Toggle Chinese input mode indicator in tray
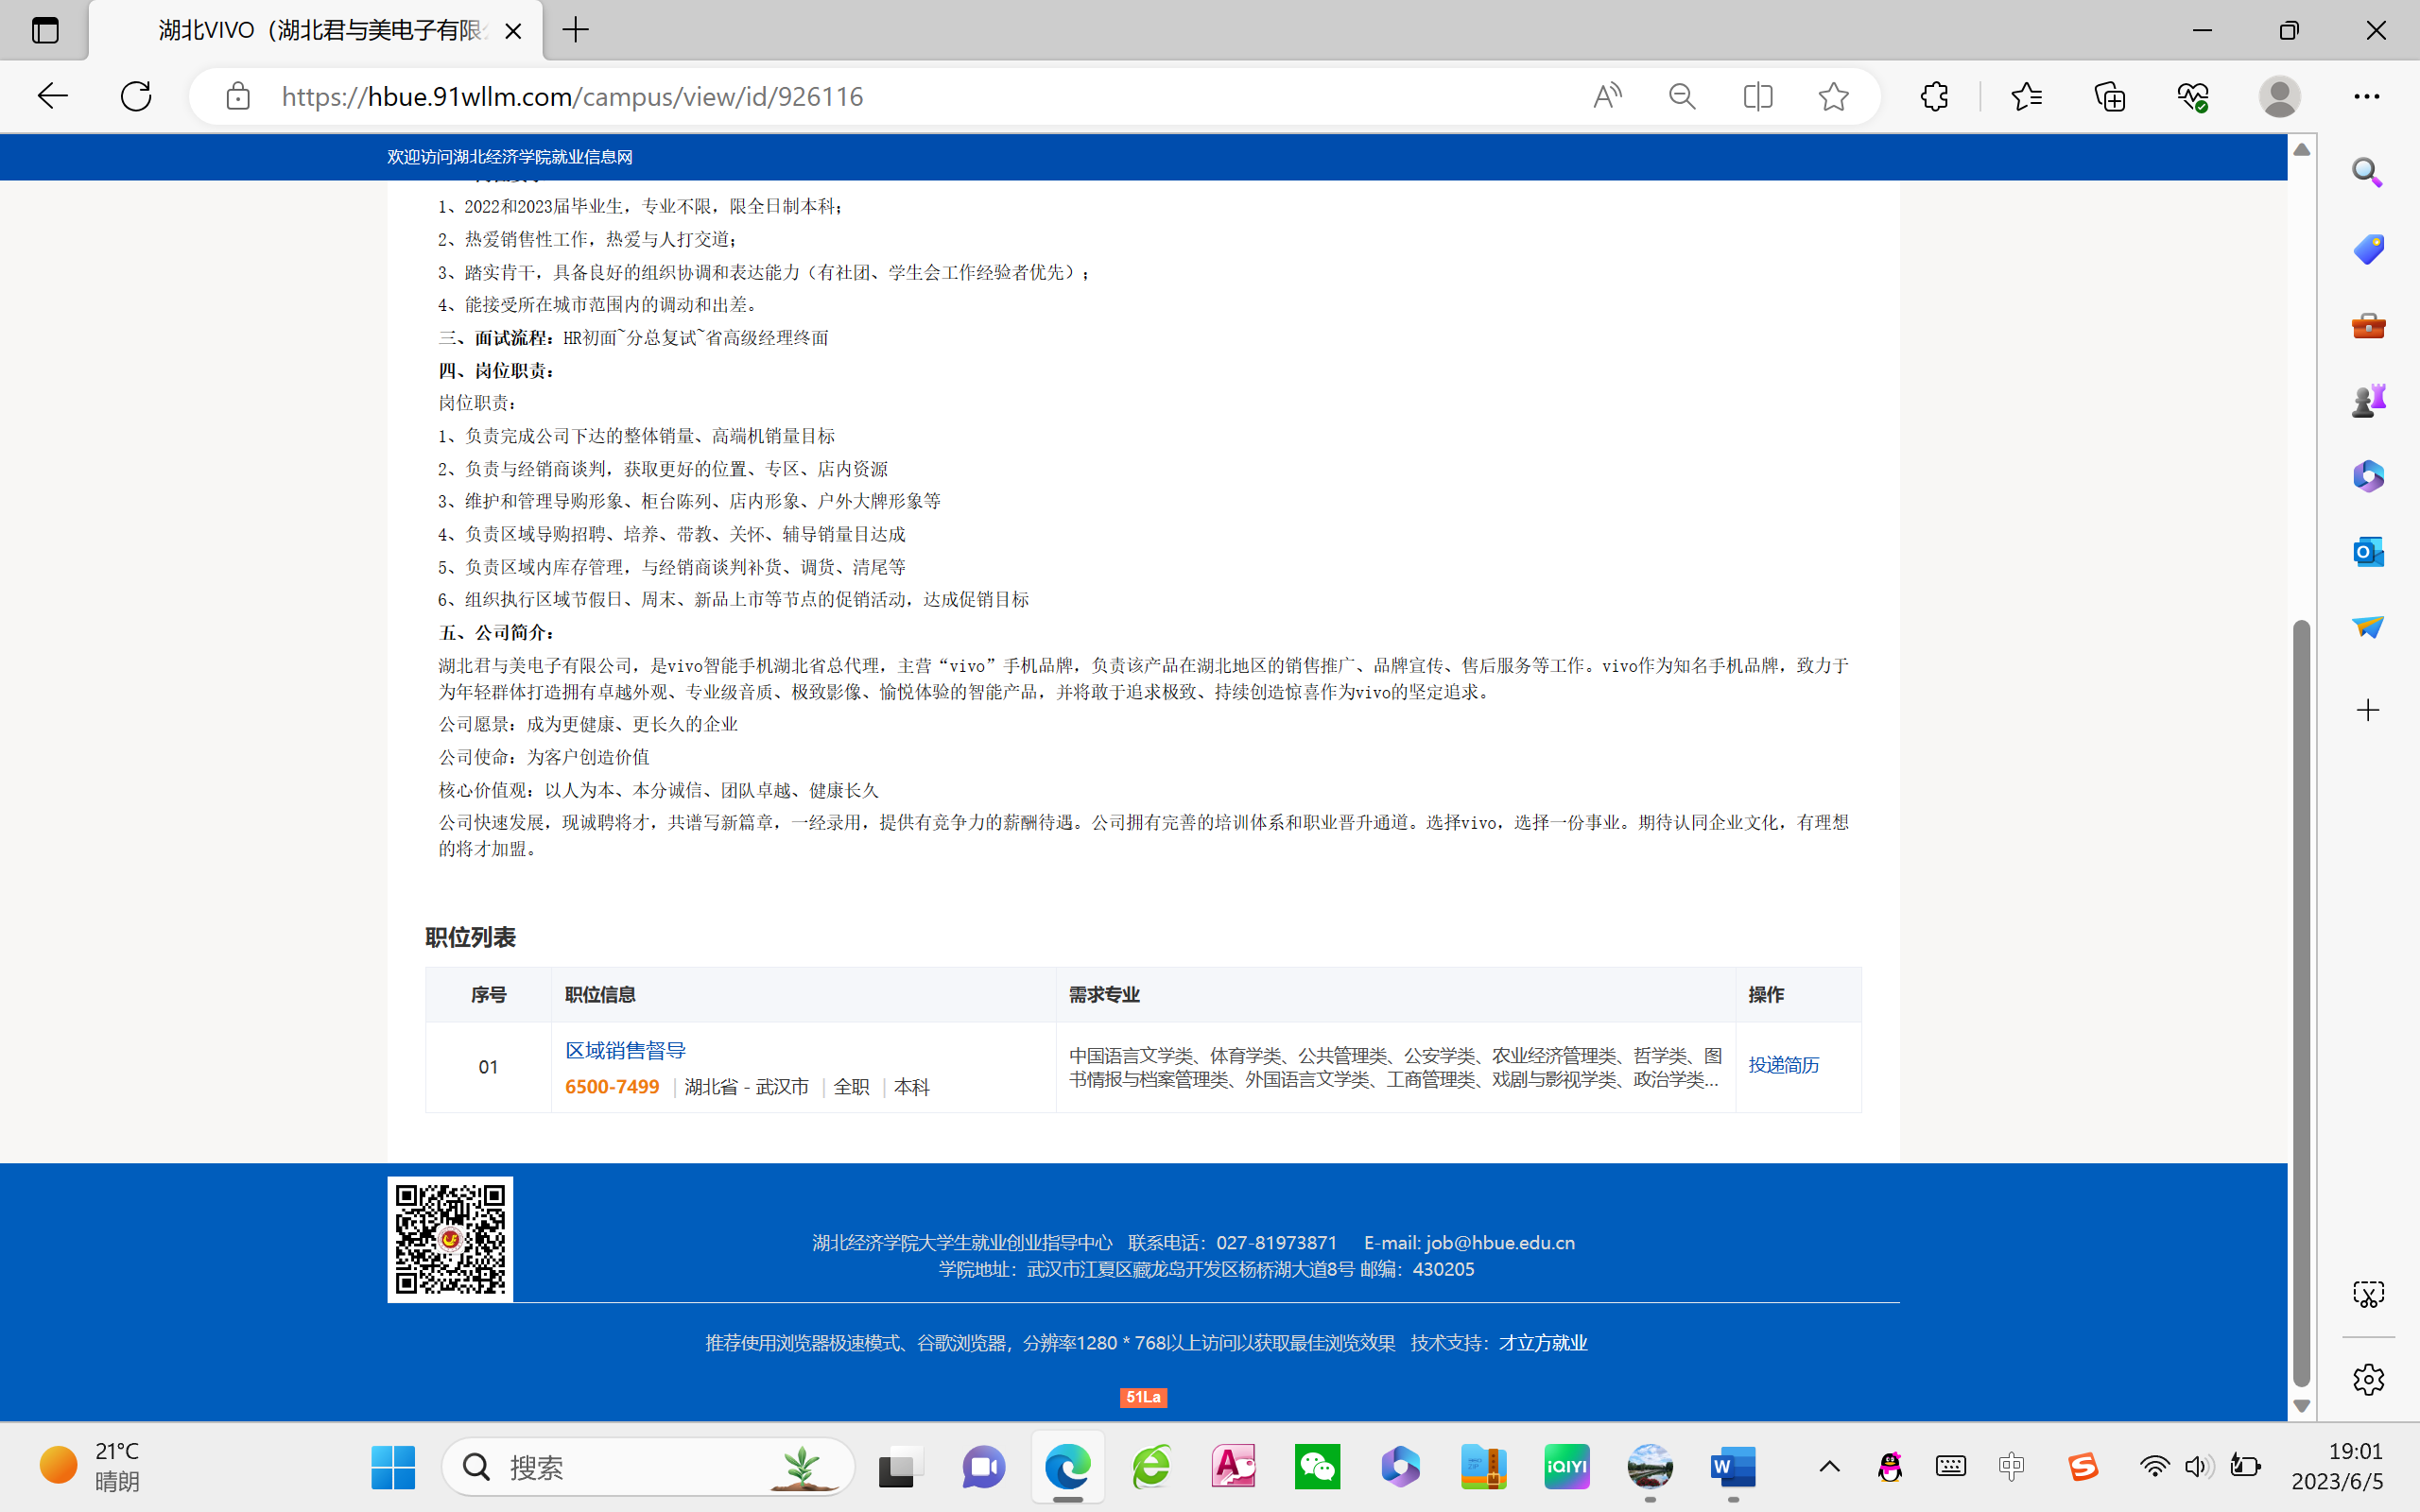 (2011, 1466)
